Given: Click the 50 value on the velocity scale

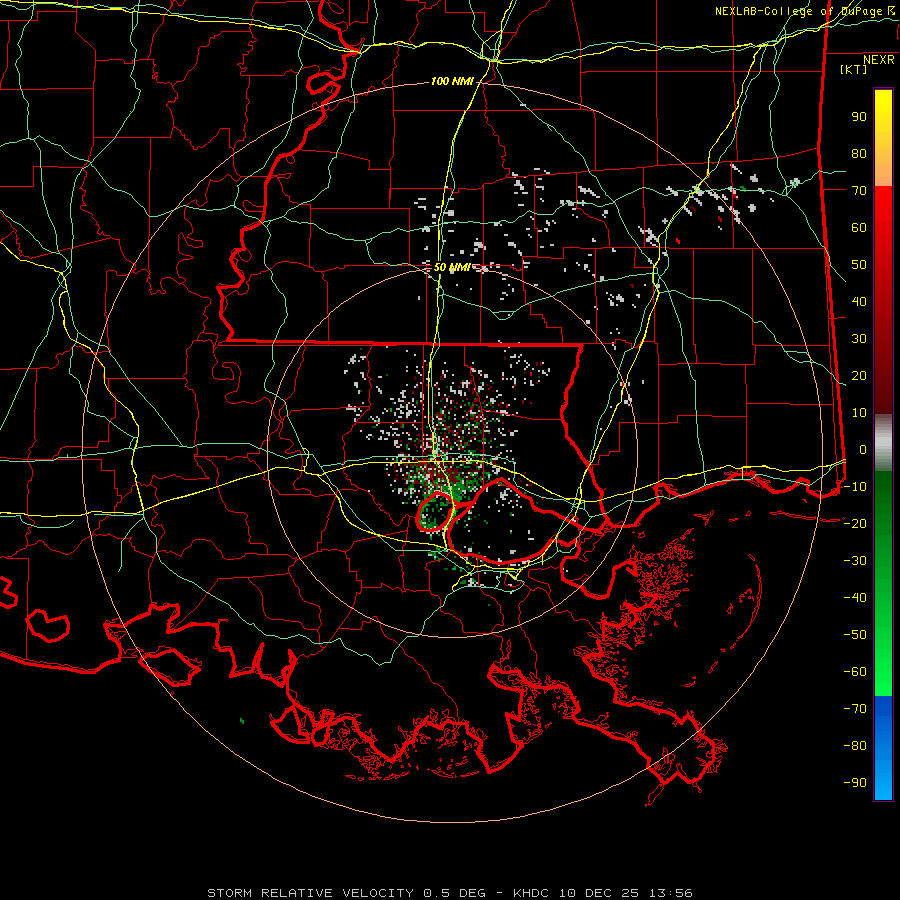Looking at the screenshot, I should [x=859, y=265].
